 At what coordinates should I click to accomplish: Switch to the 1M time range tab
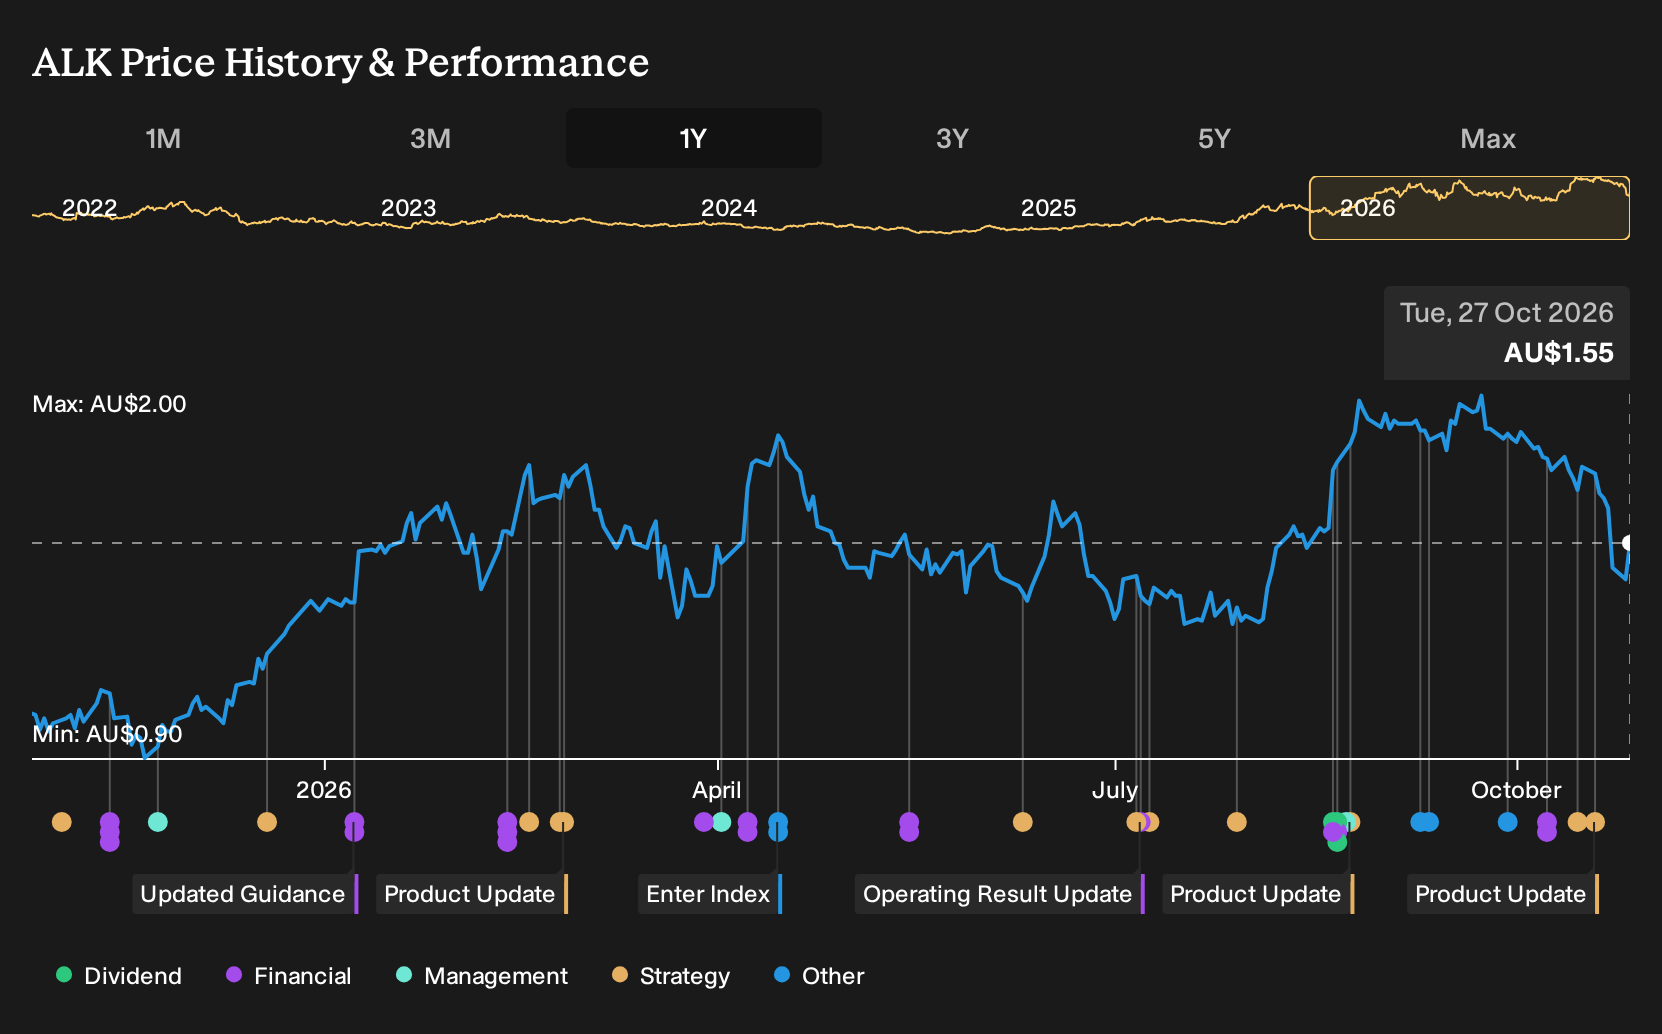coord(163,138)
